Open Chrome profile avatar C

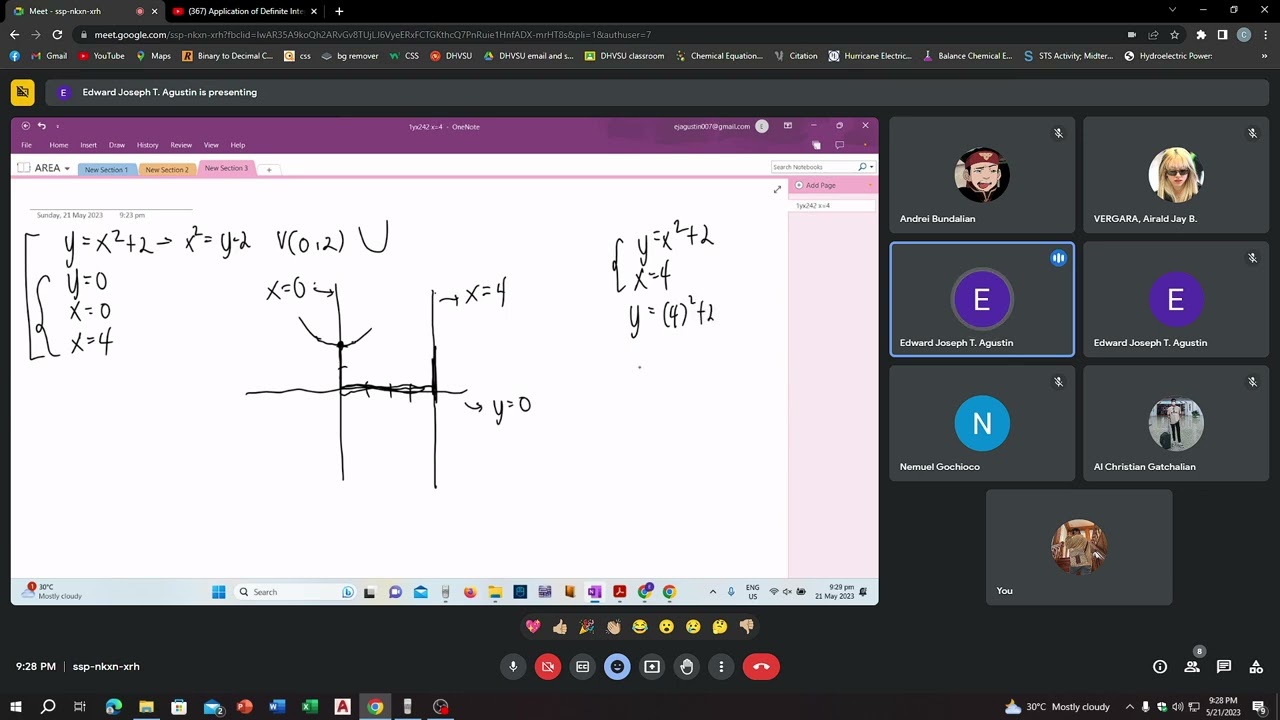point(1244,34)
